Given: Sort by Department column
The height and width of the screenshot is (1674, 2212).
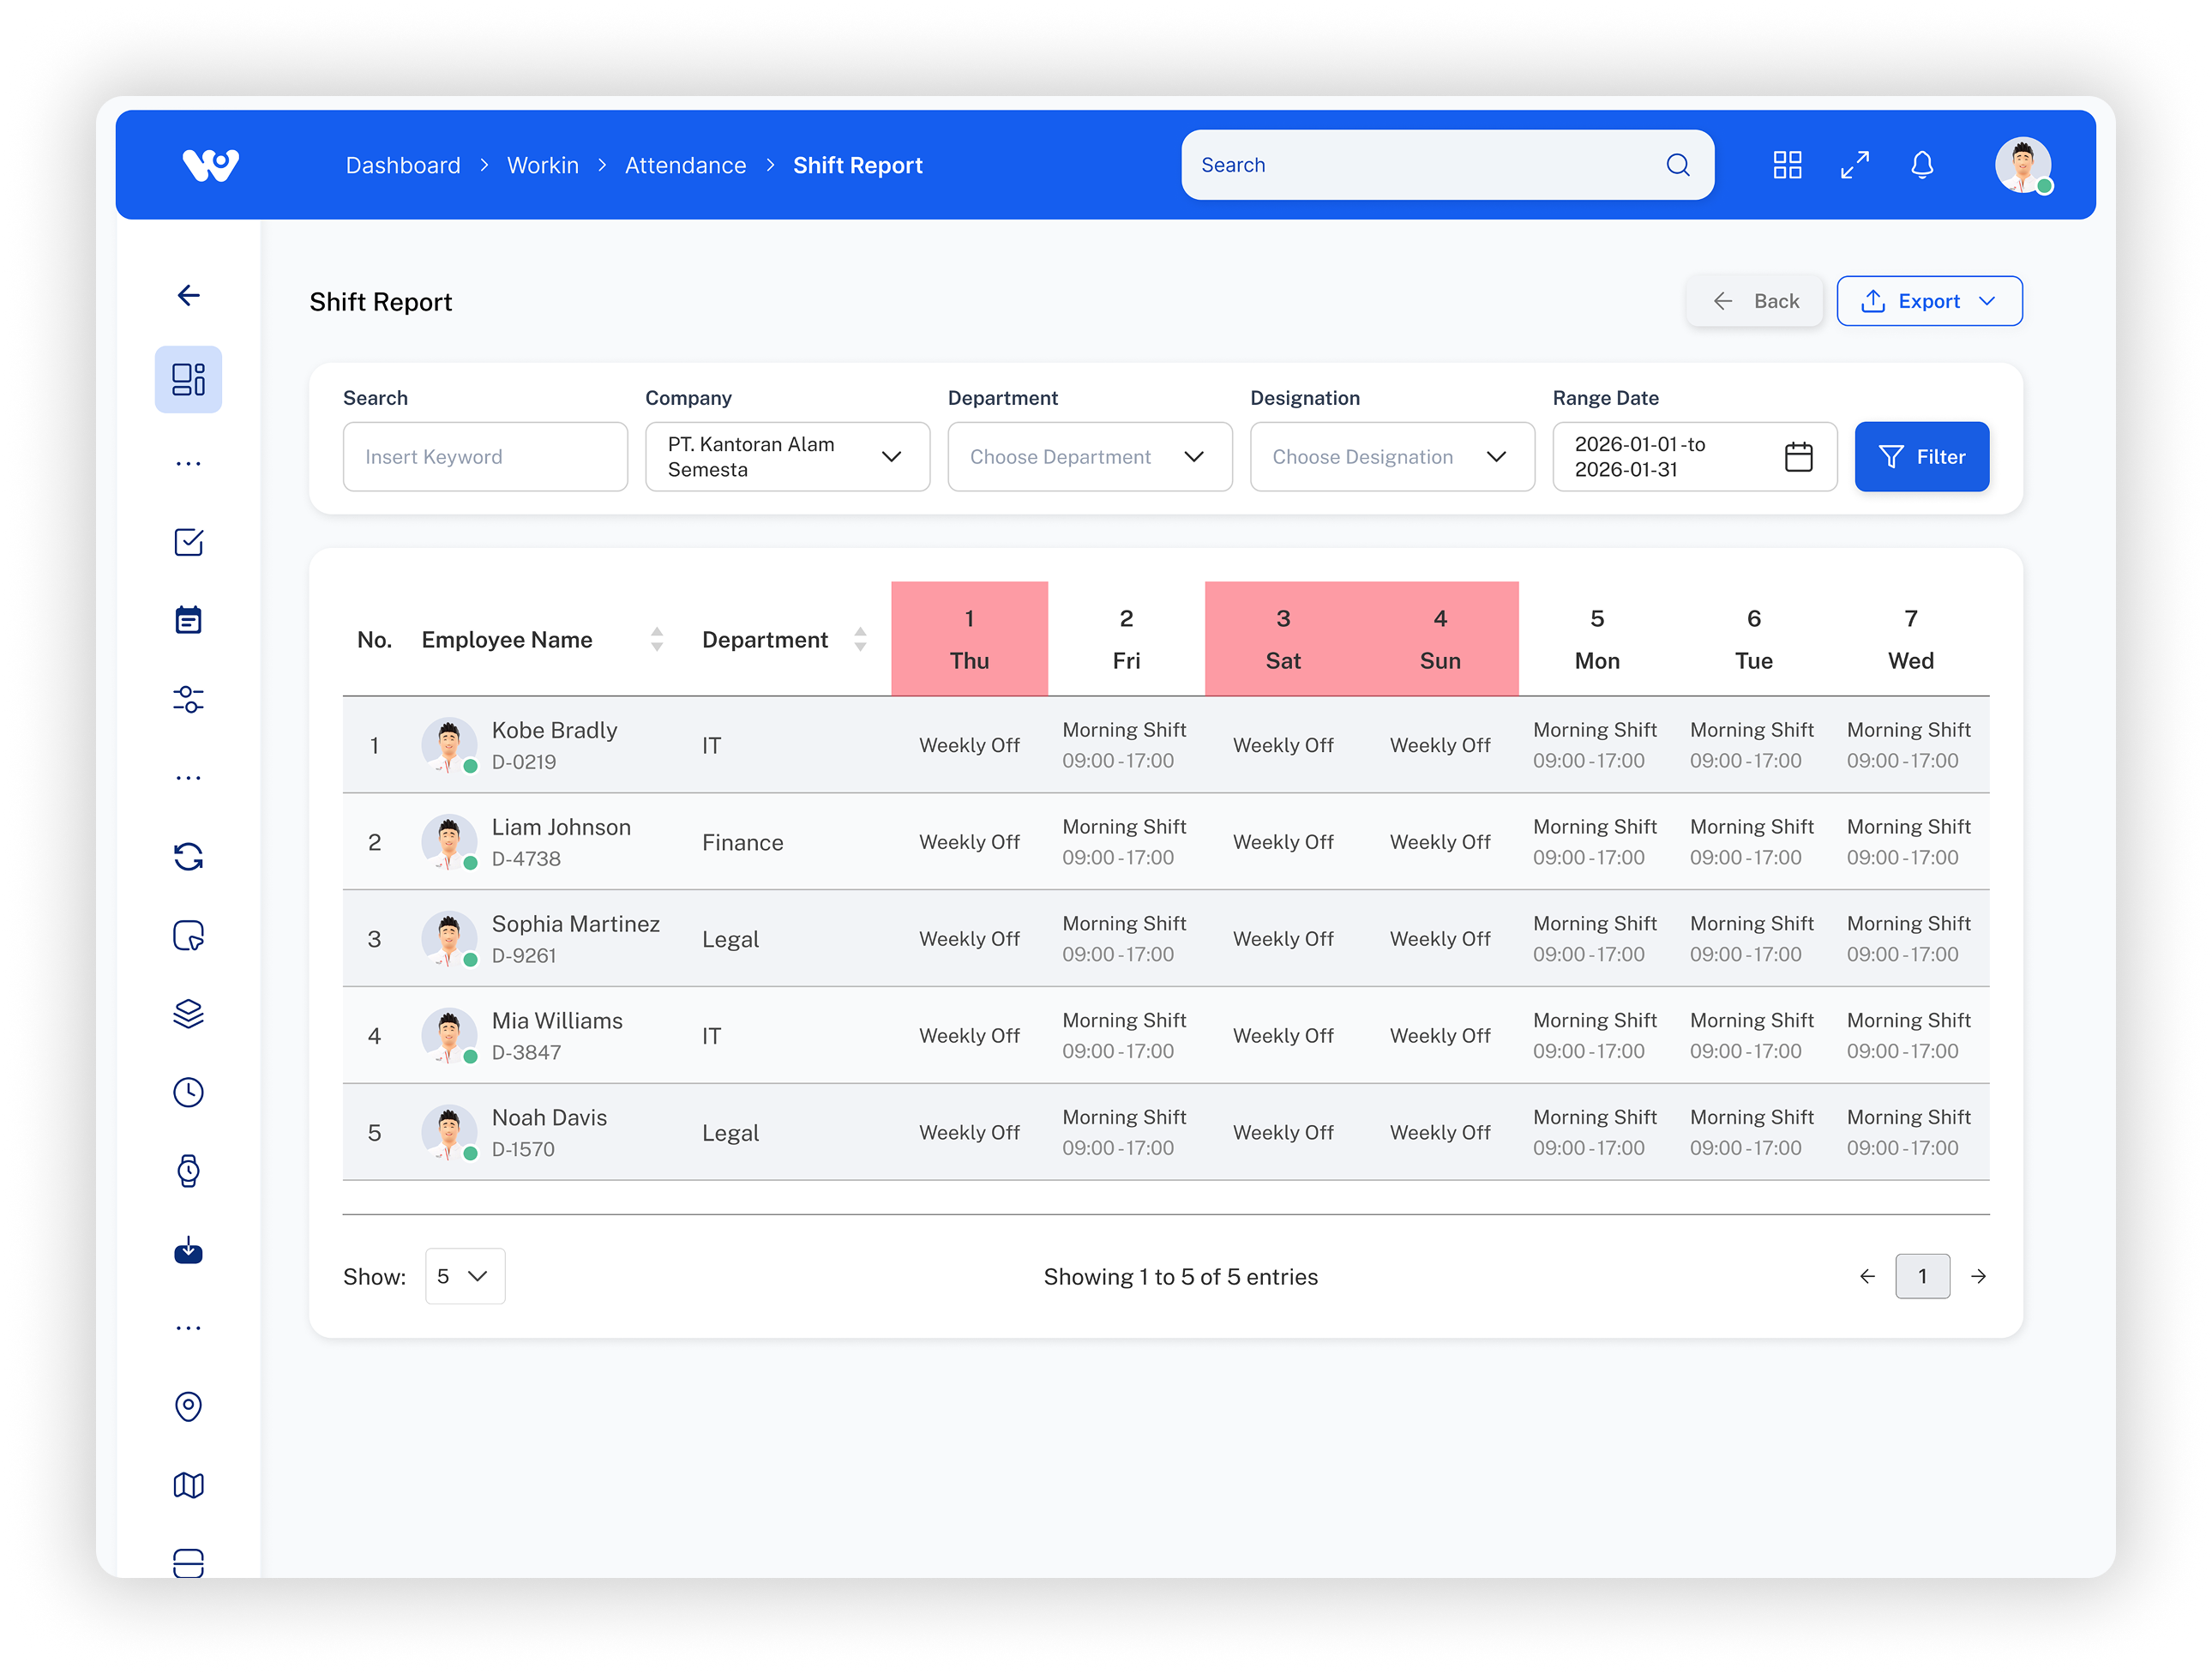Looking at the screenshot, I should point(860,639).
